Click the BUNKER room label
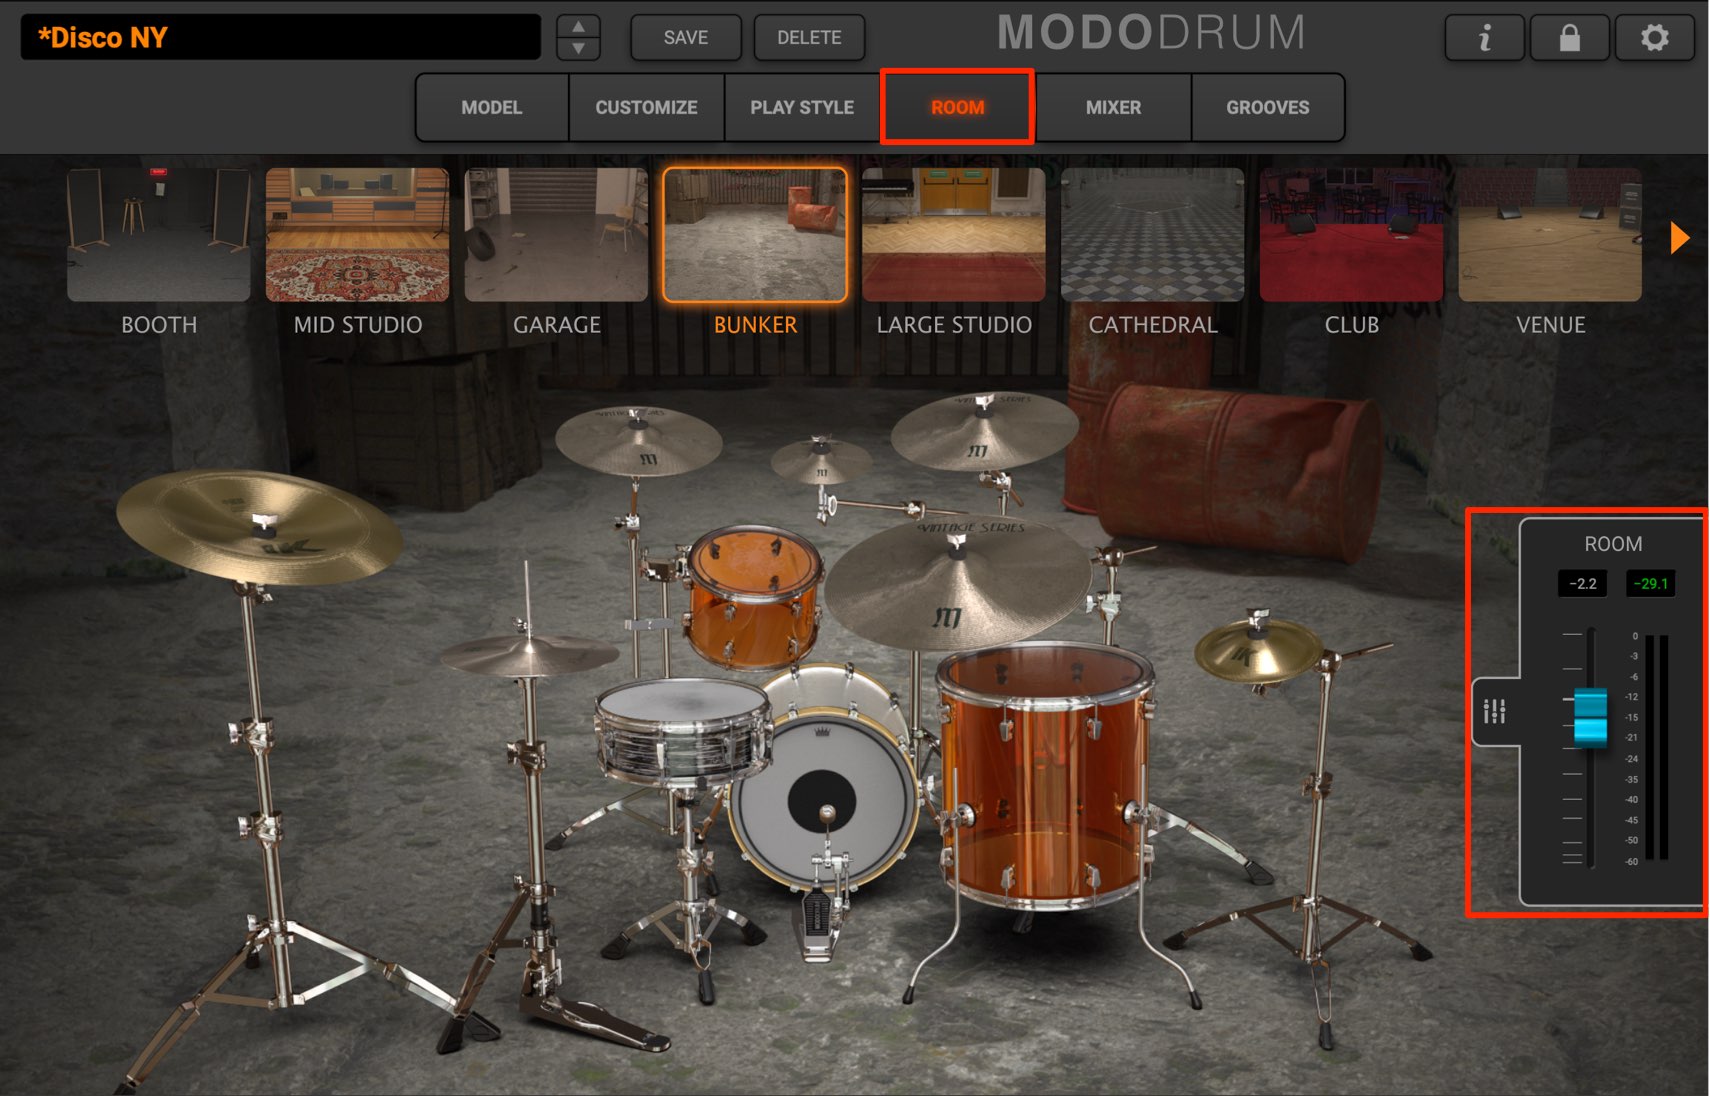 (x=755, y=325)
